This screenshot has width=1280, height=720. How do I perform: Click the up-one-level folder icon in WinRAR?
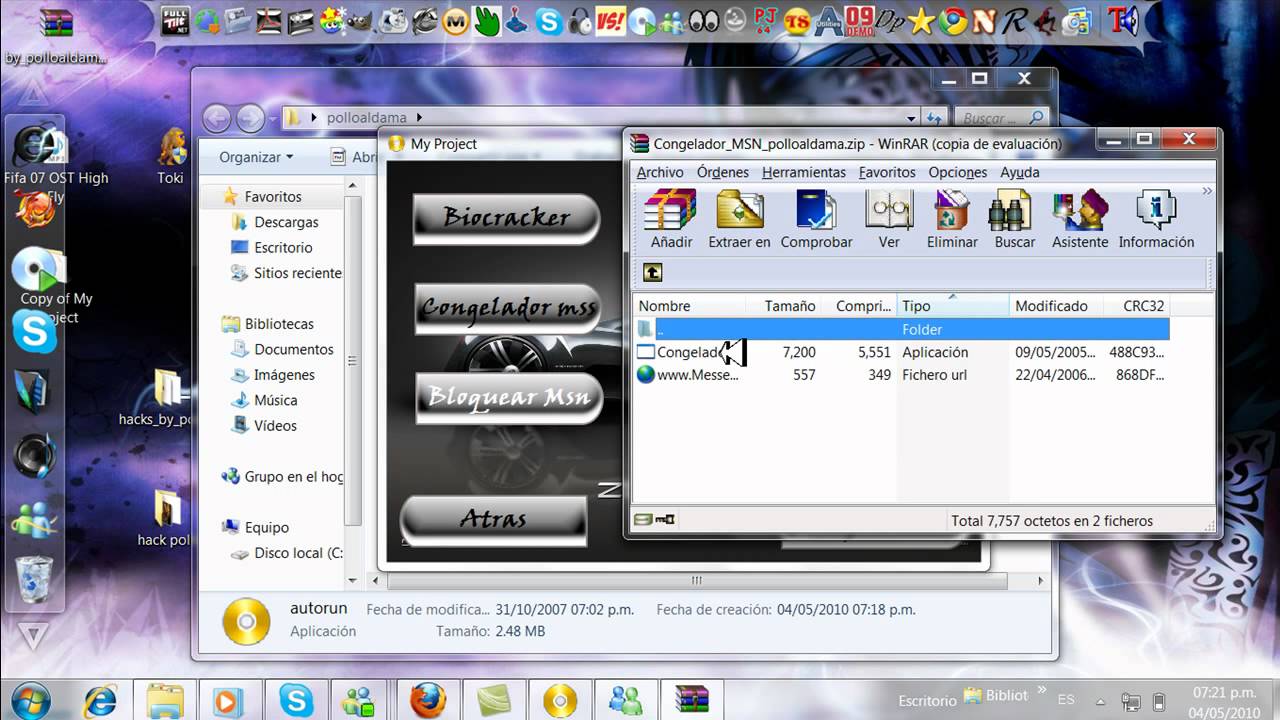coord(652,272)
